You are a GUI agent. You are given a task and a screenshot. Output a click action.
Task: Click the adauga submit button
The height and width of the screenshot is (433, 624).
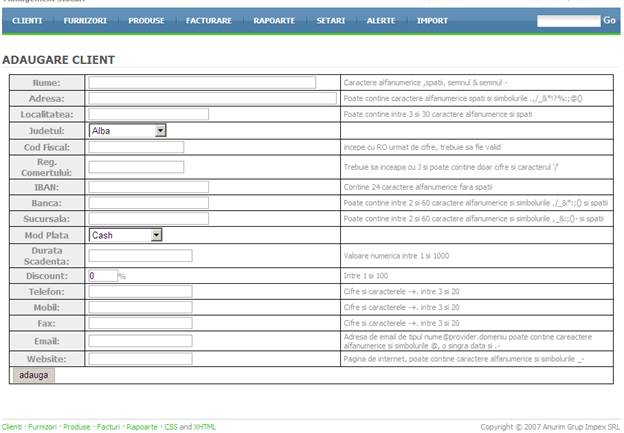click(x=33, y=375)
